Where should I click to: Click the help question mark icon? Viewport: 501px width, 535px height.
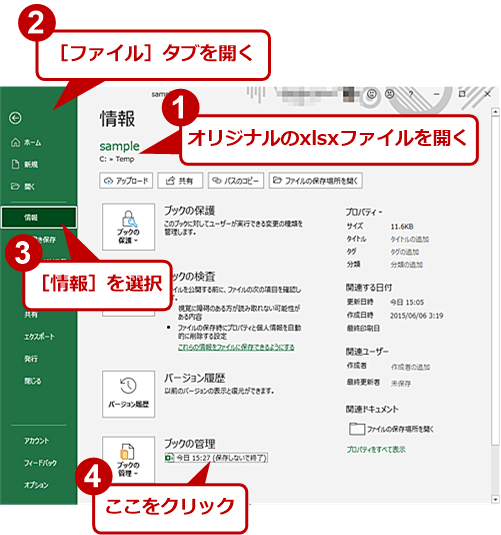click(411, 94)
